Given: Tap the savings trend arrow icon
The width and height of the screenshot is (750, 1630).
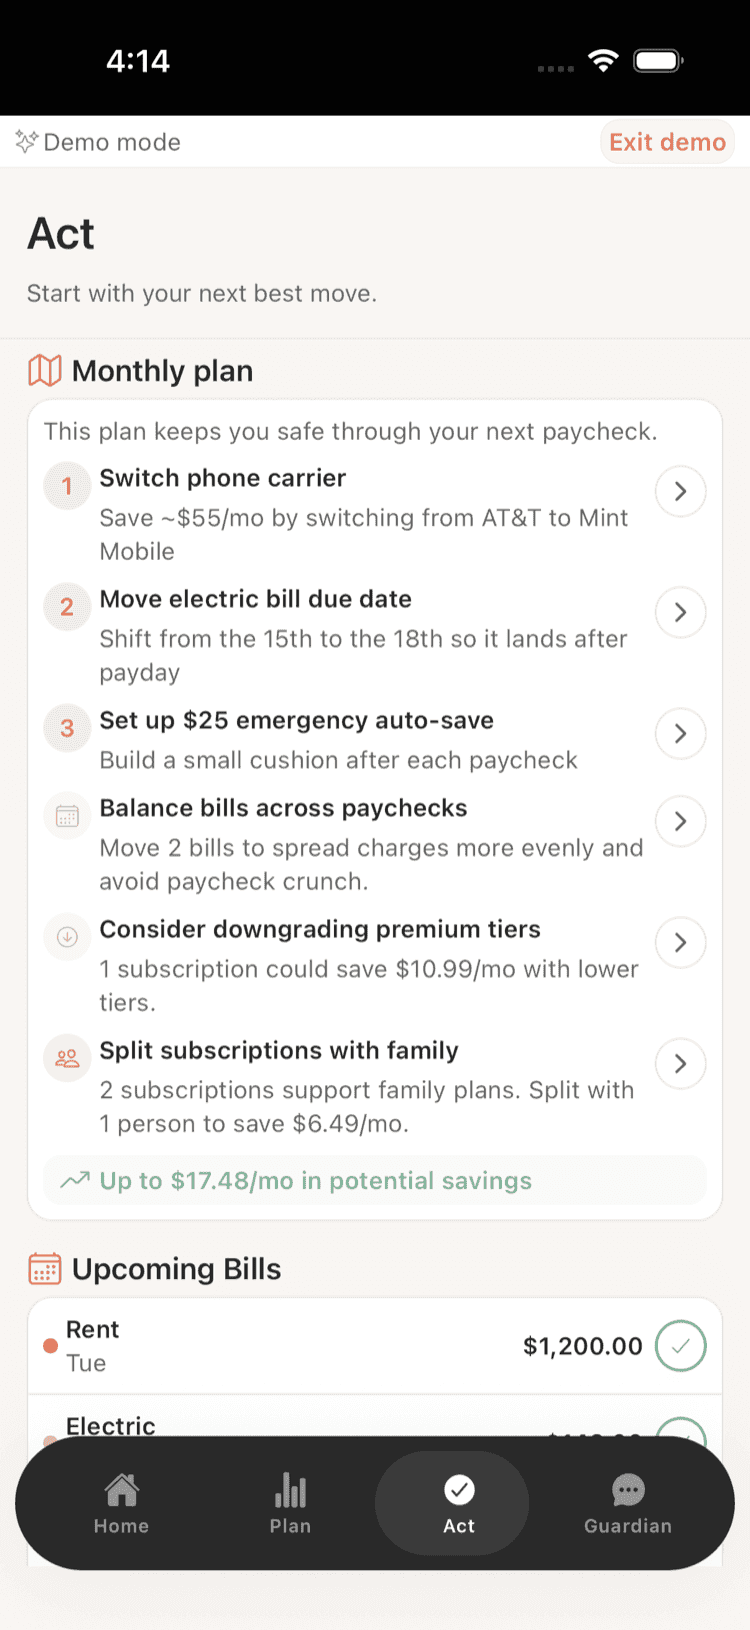Looking at the screenshot, I should click(x=75, y=1181).
